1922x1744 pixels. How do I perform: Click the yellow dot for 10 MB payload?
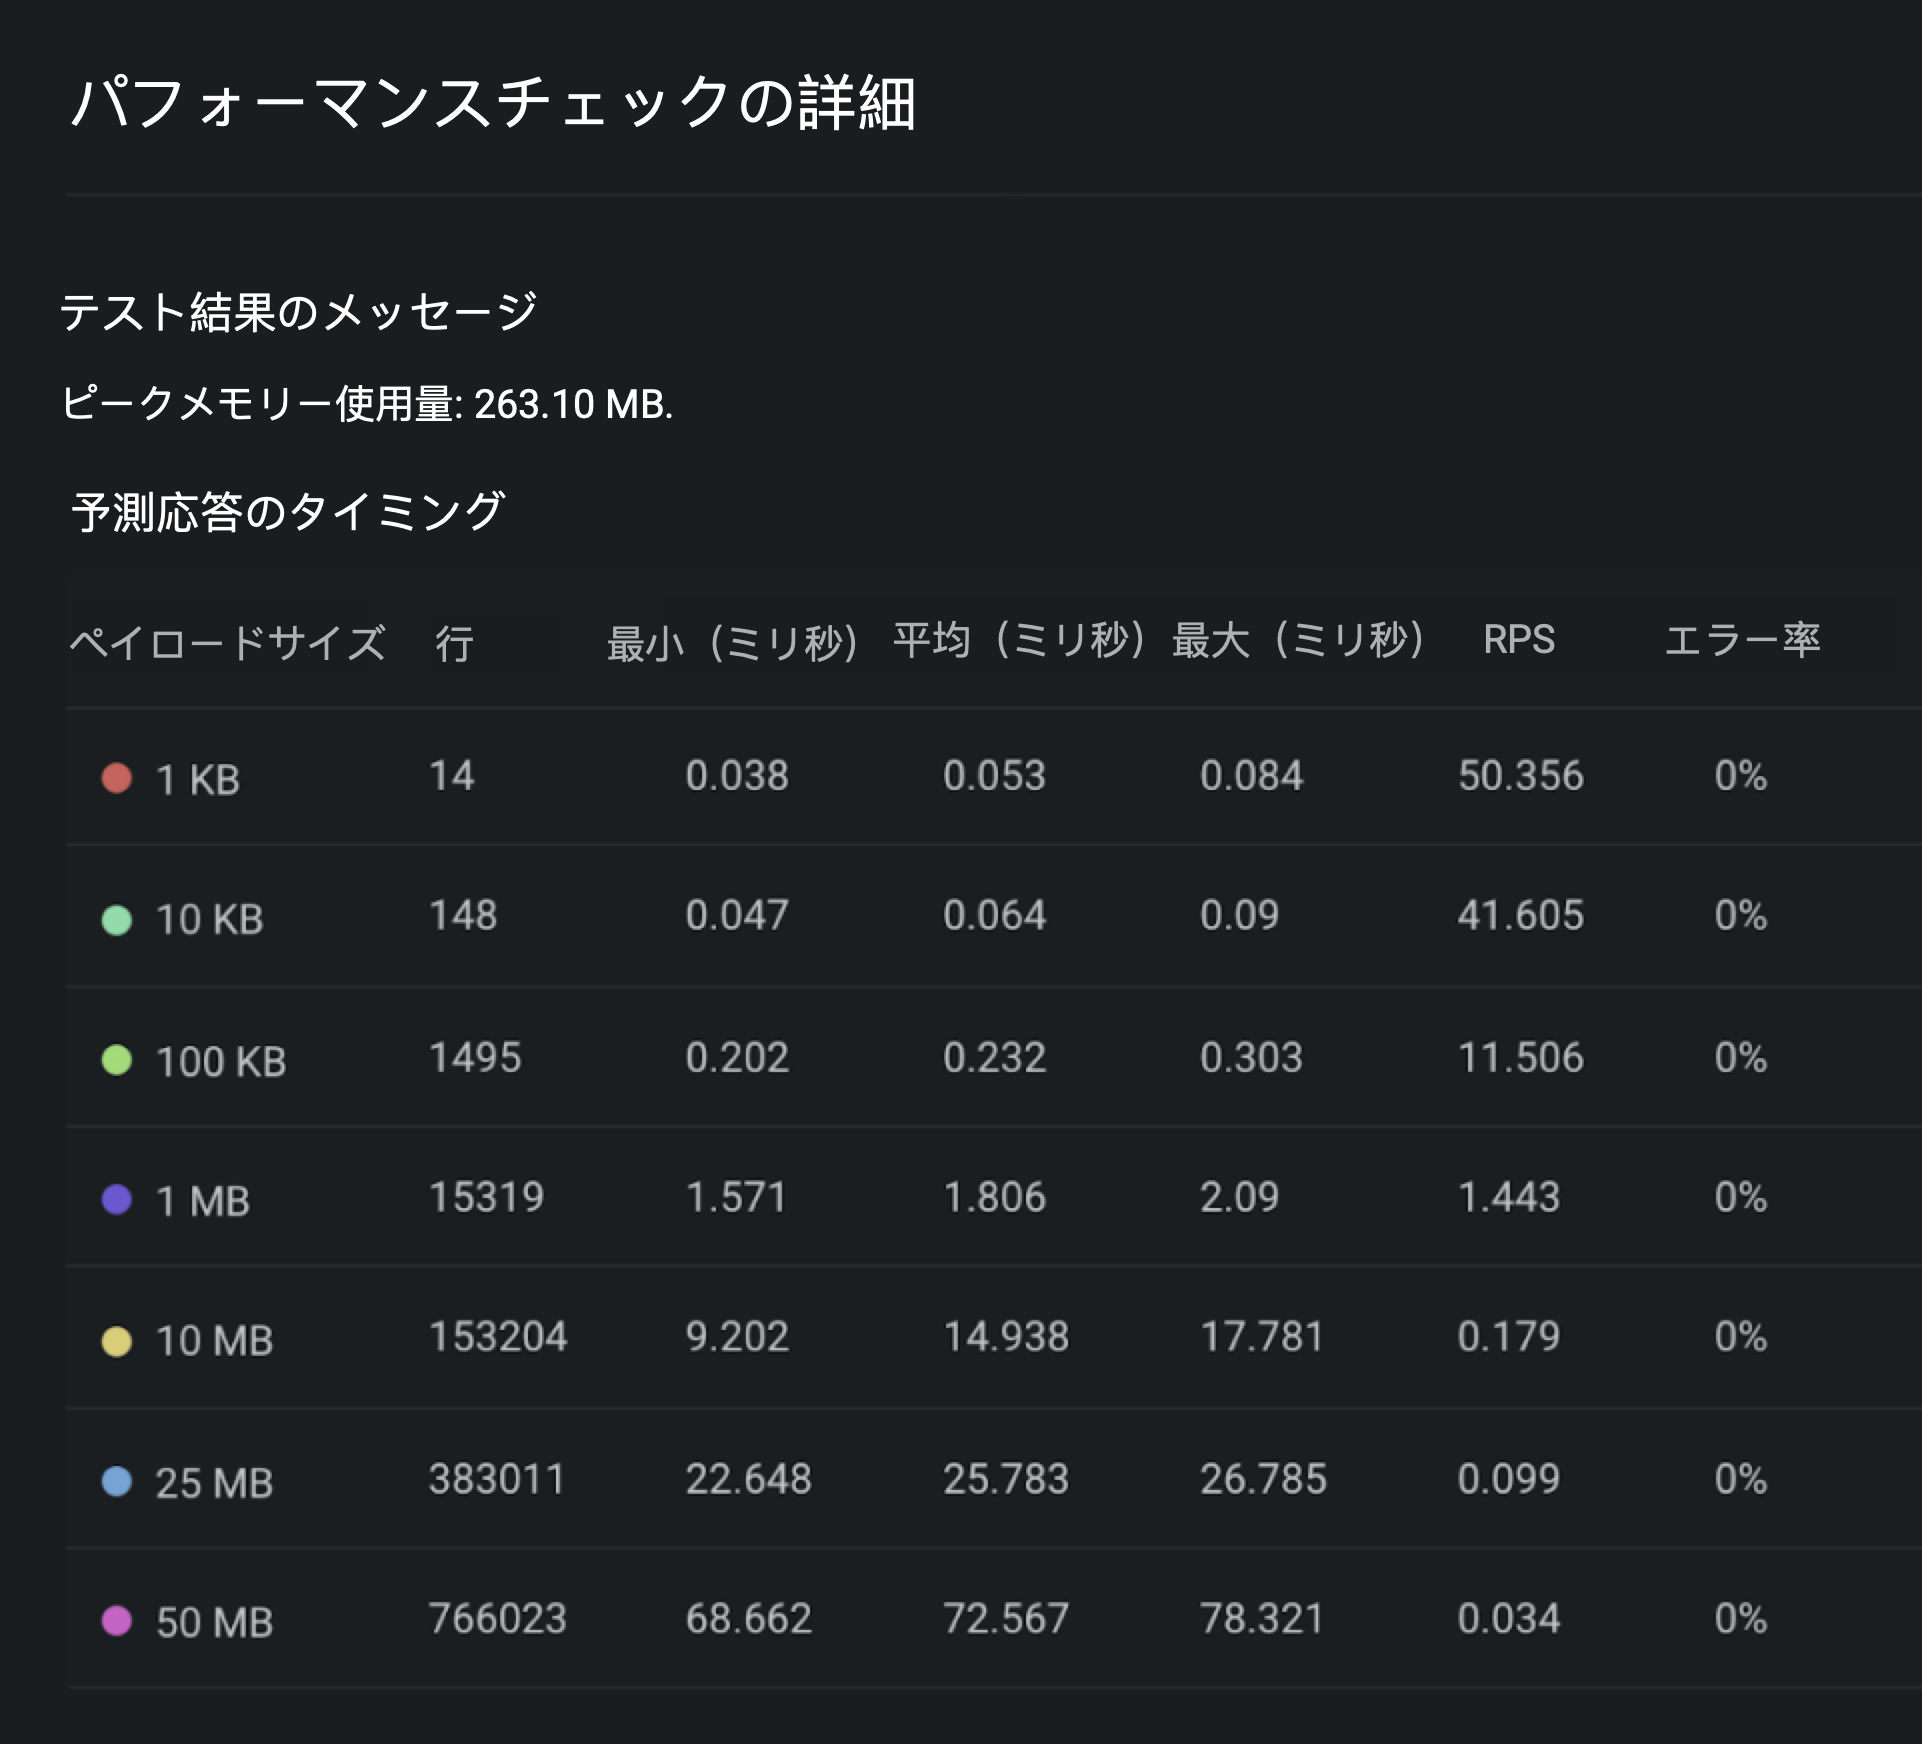(117, 1341)
